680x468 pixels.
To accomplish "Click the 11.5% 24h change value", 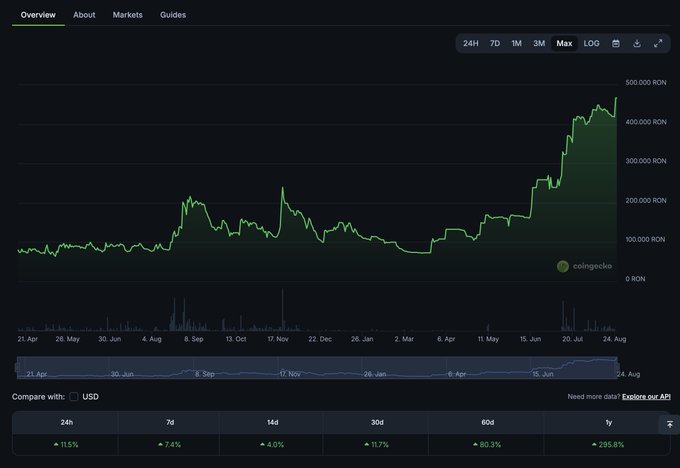I will (66, 445).
